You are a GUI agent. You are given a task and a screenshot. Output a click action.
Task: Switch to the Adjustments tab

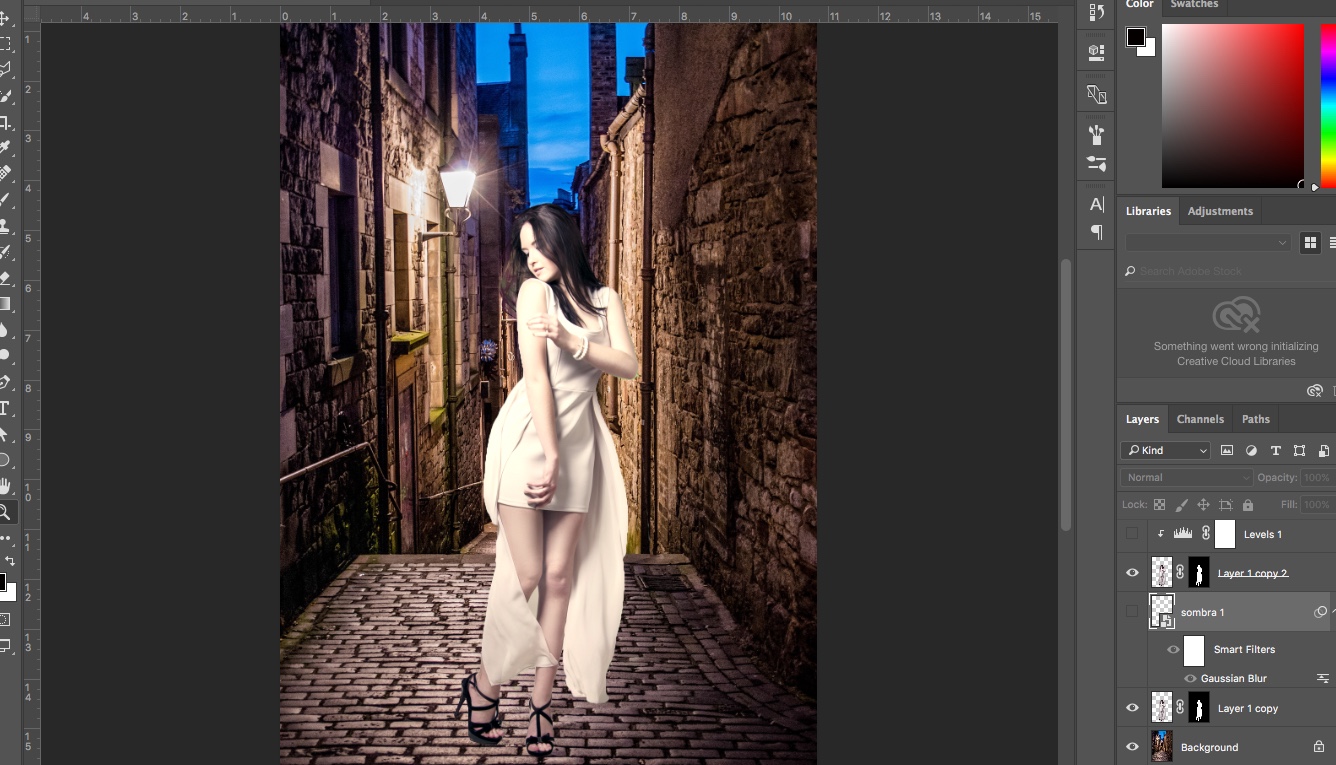tap(1220, 211)
